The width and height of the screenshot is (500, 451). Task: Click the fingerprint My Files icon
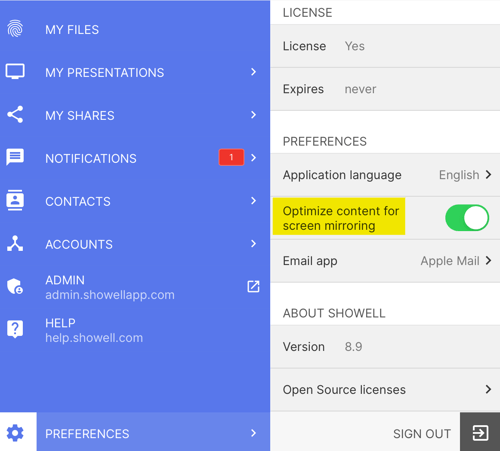[x=15, y=29]
